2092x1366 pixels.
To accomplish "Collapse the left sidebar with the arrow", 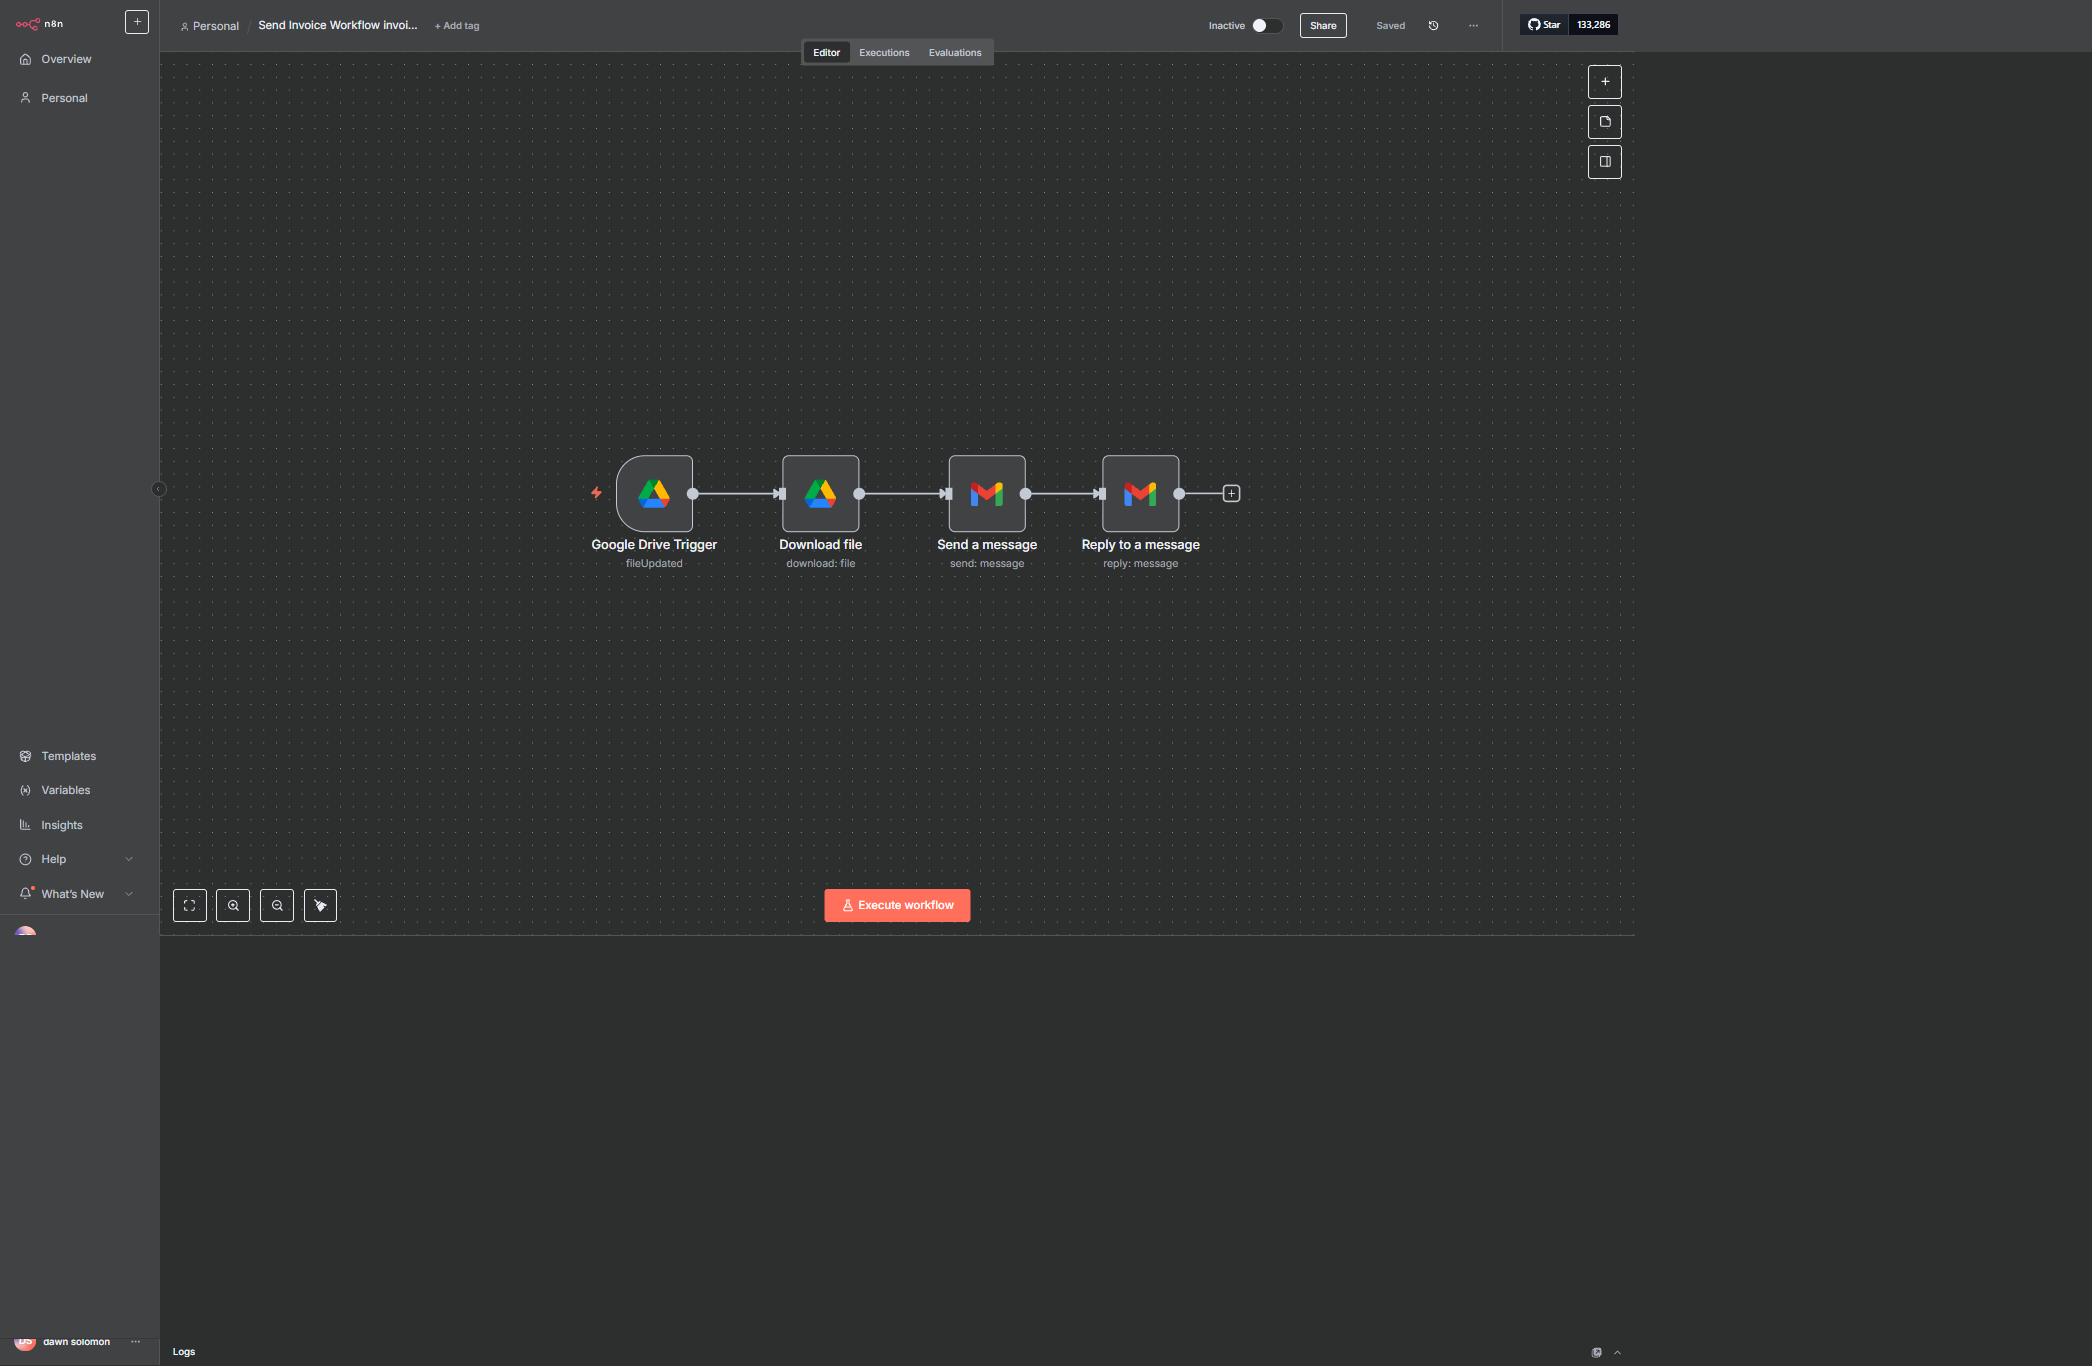I will point(158,489).
